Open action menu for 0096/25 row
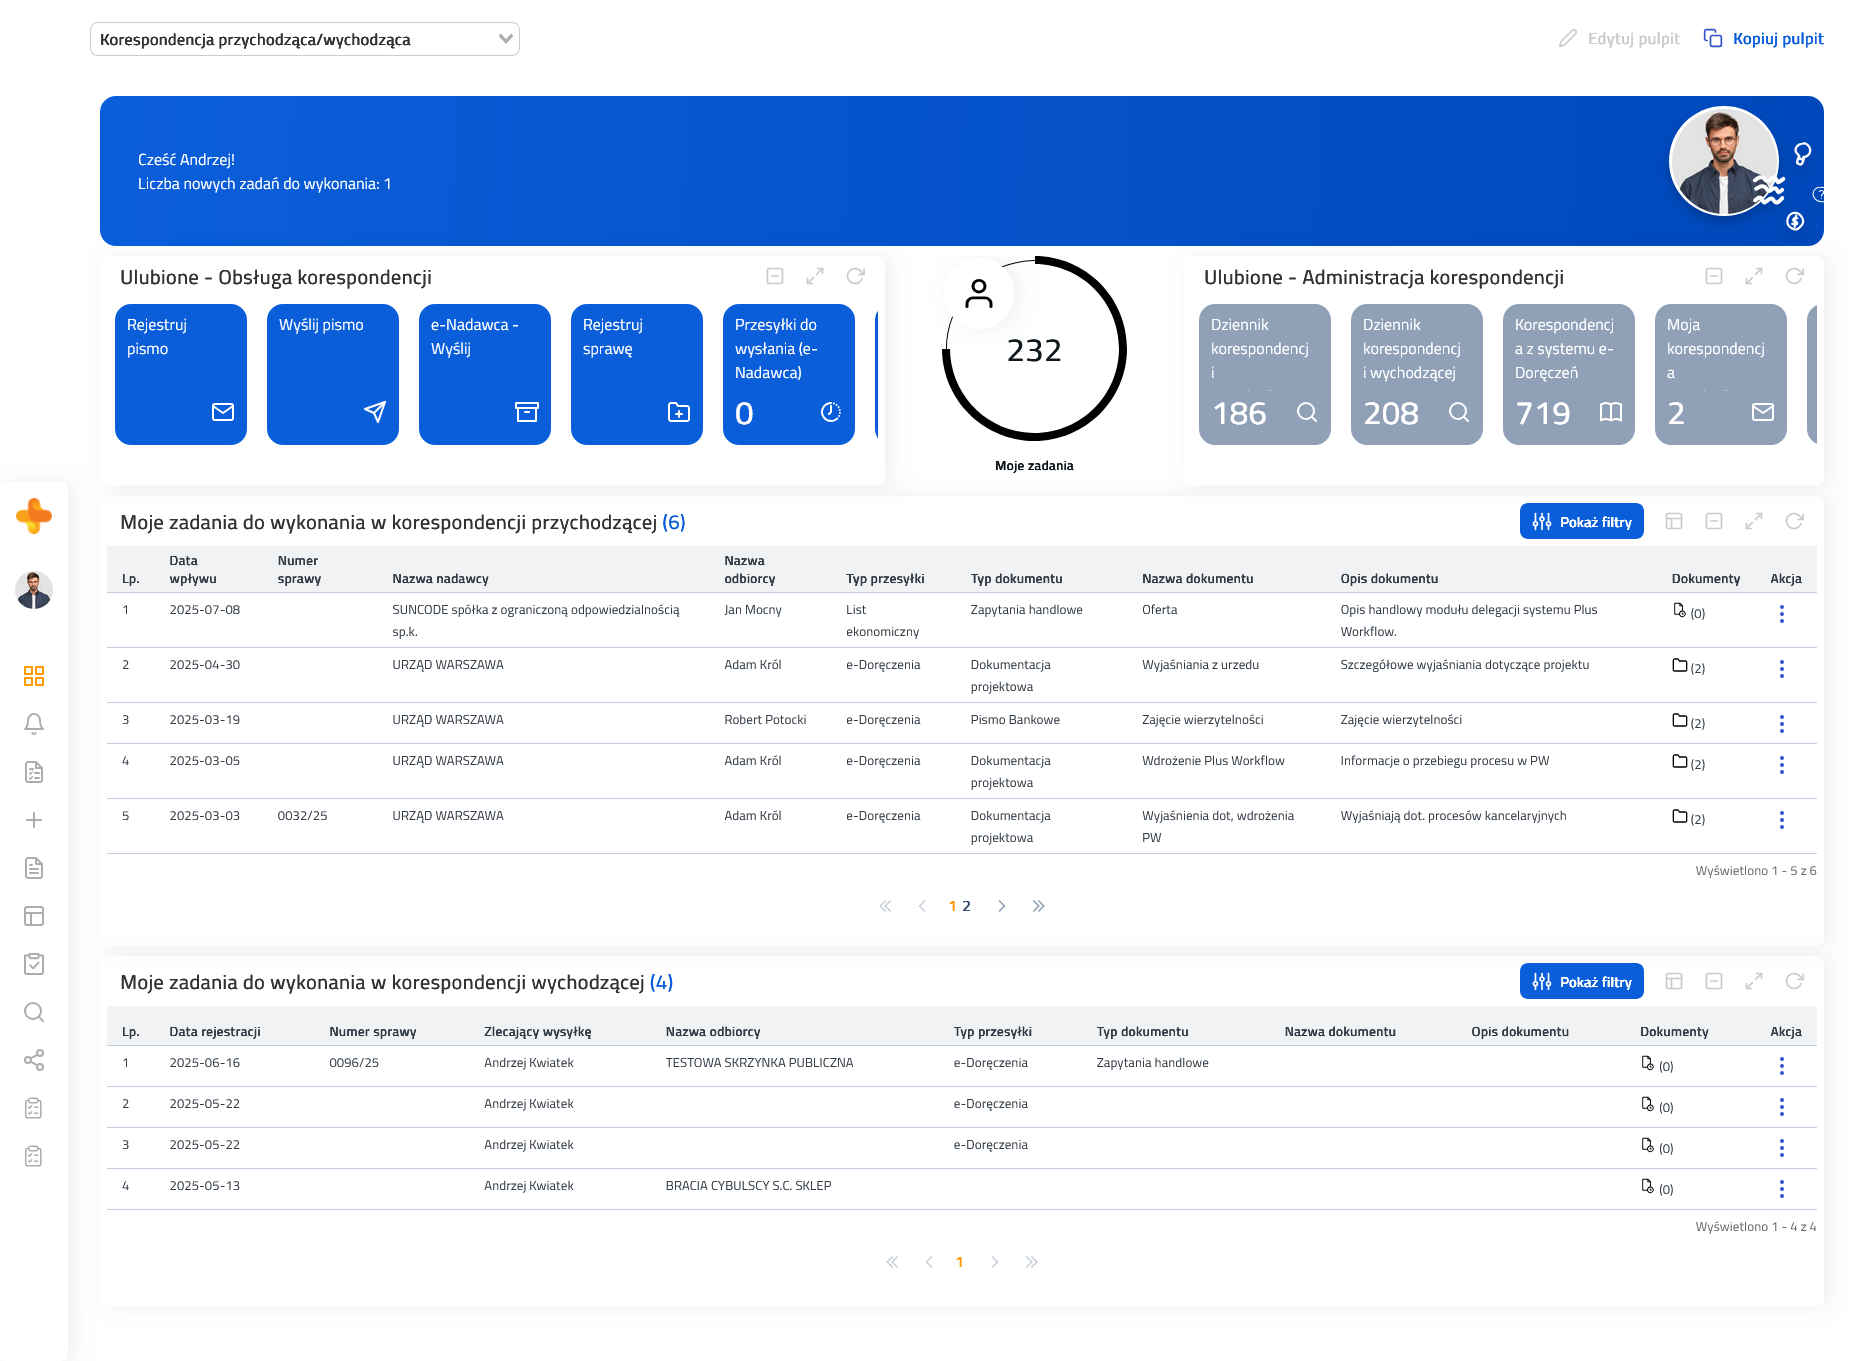The image size is (1856, 1361). tap(1782, 1066)
